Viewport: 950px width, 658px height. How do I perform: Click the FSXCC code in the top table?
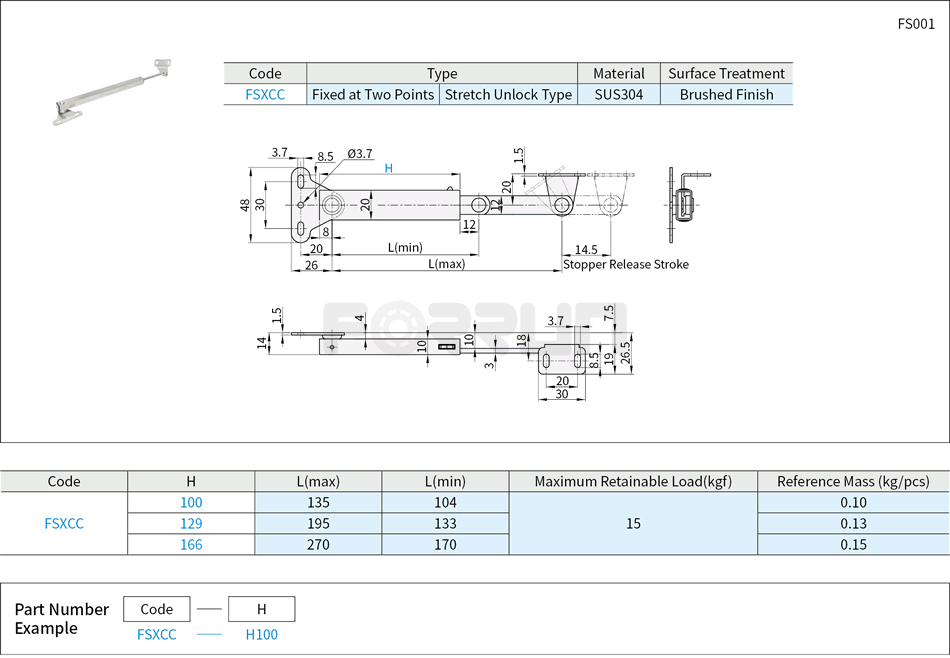tap(266, 94)
